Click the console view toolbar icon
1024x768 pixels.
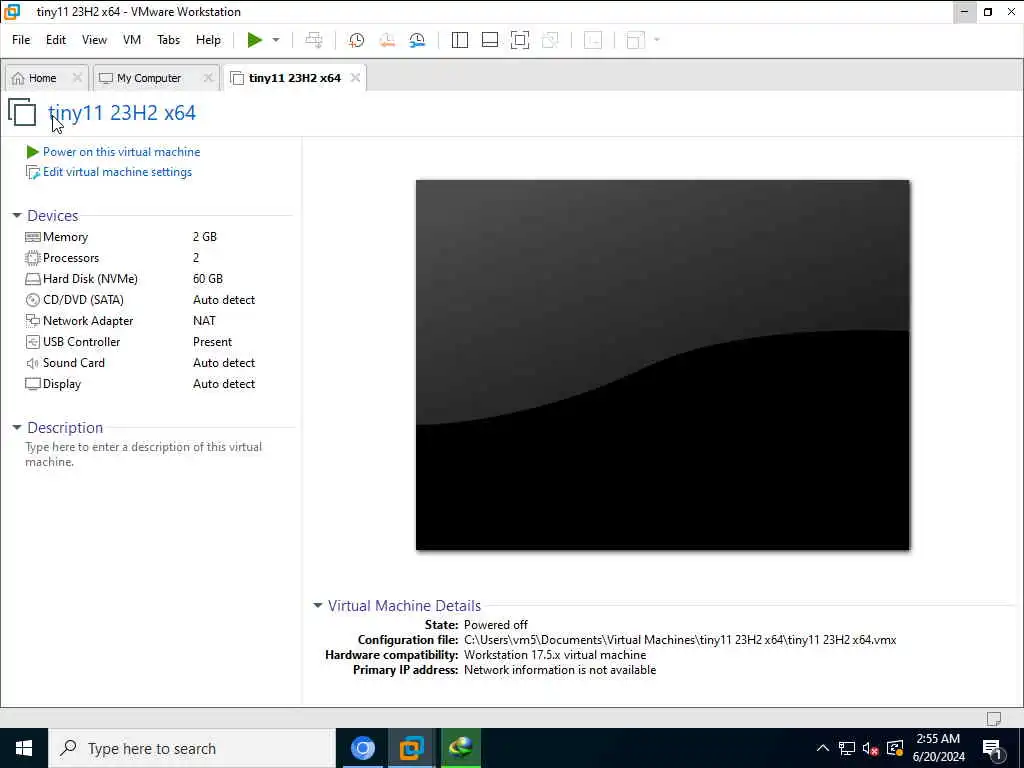[x=593, y=40]
